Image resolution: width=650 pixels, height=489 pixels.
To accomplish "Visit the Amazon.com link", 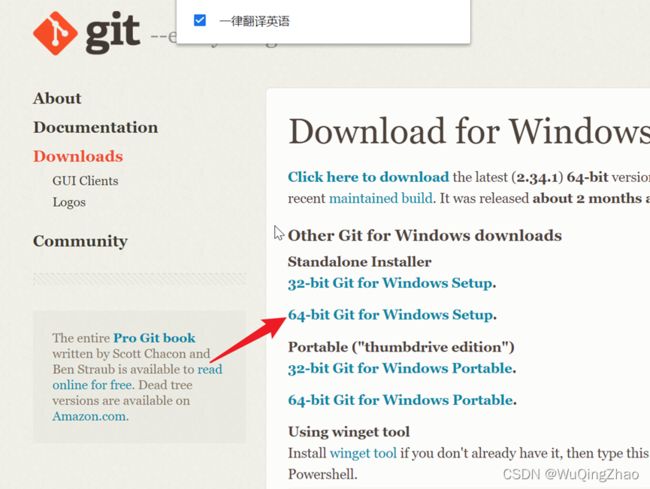I will tap(90, 416).
